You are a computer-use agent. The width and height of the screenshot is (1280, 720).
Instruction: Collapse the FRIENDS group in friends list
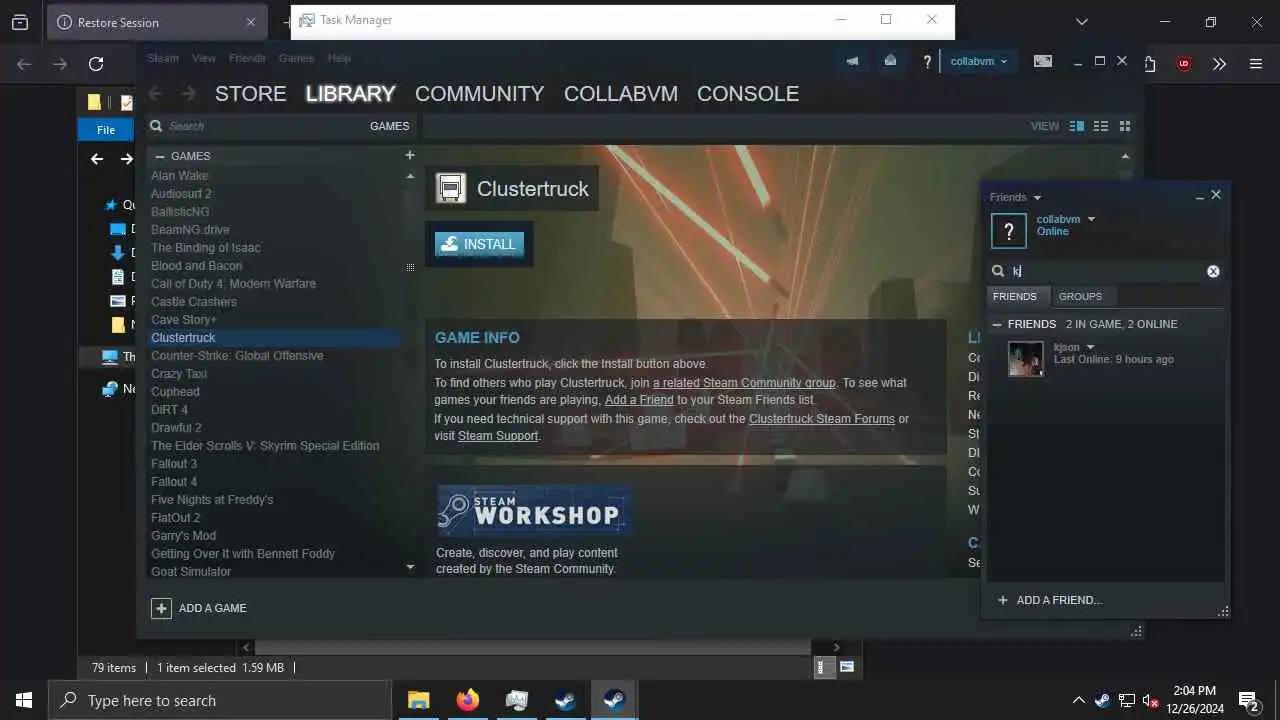(997, 324)
